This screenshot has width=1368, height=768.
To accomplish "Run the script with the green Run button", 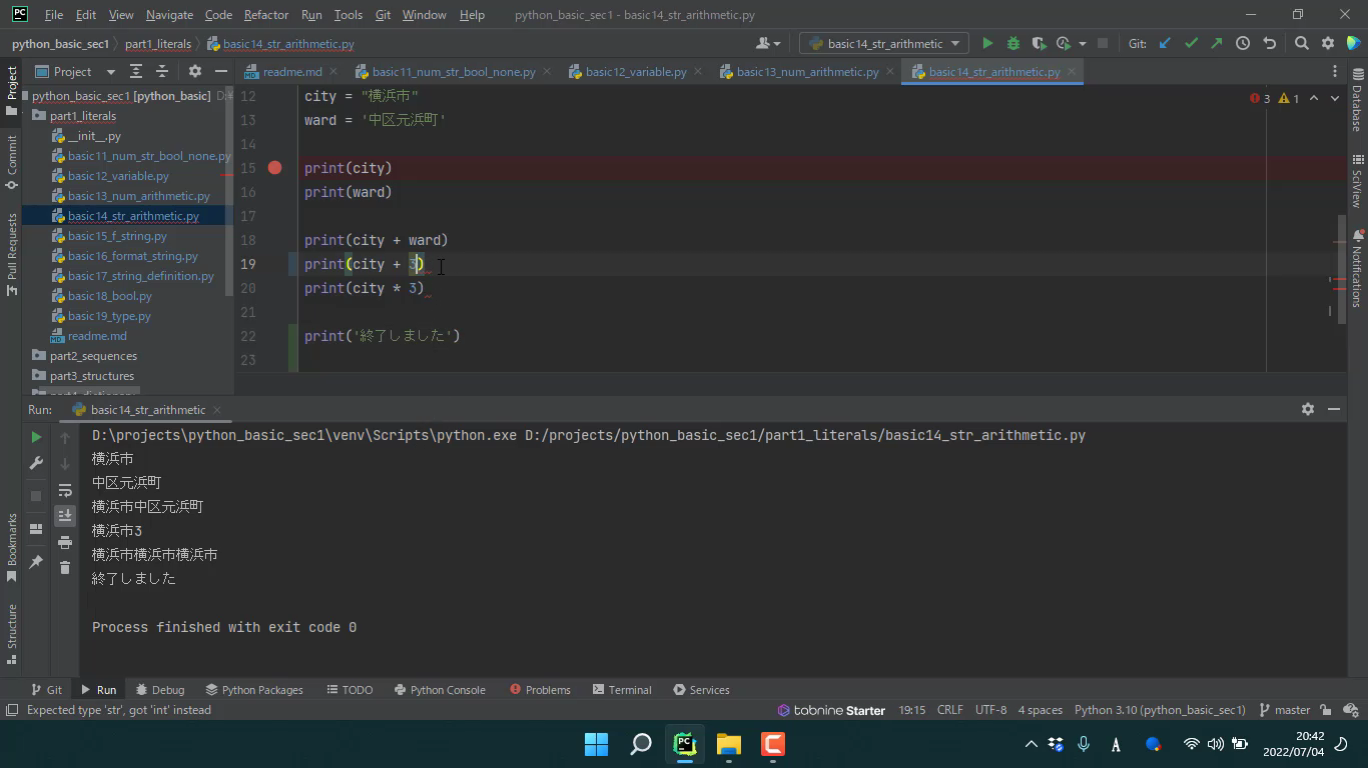I will 987,43.
